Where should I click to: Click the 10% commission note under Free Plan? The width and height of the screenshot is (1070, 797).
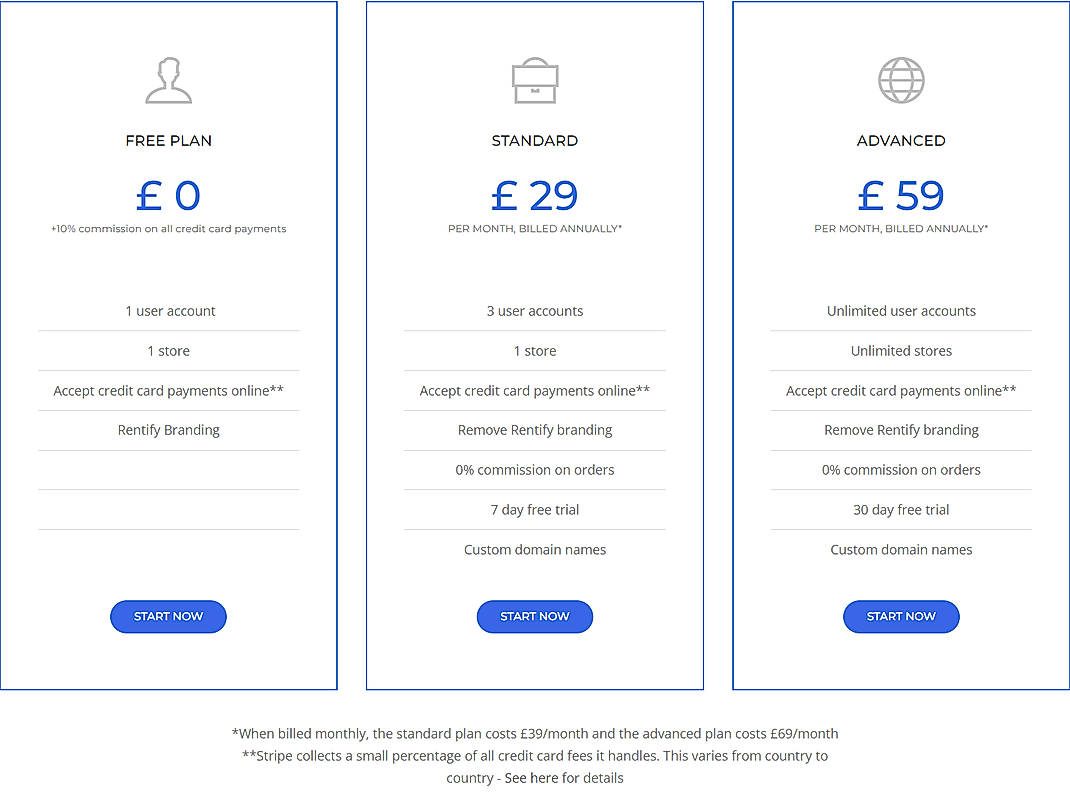pyautogui.click(x=168, y=229)
